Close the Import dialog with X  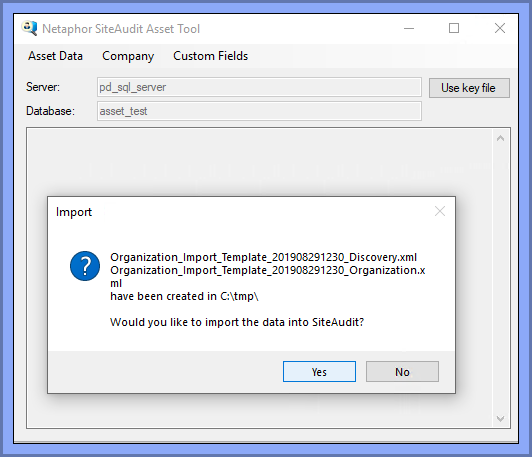pyautogui.click(x=440, y=211)
